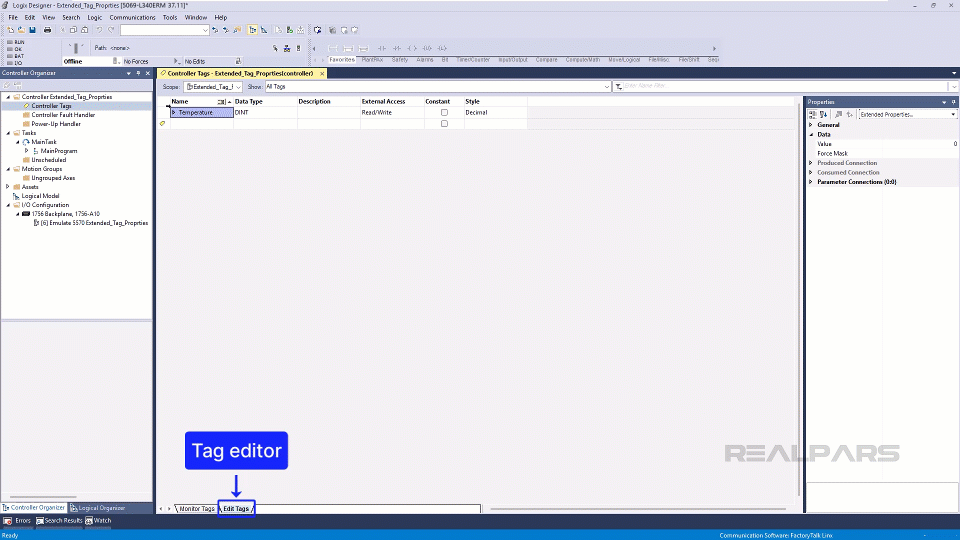The height and width of the screenshot is (540, 960).
Task: Open the Search Results panel
Action: click(59, 521)
